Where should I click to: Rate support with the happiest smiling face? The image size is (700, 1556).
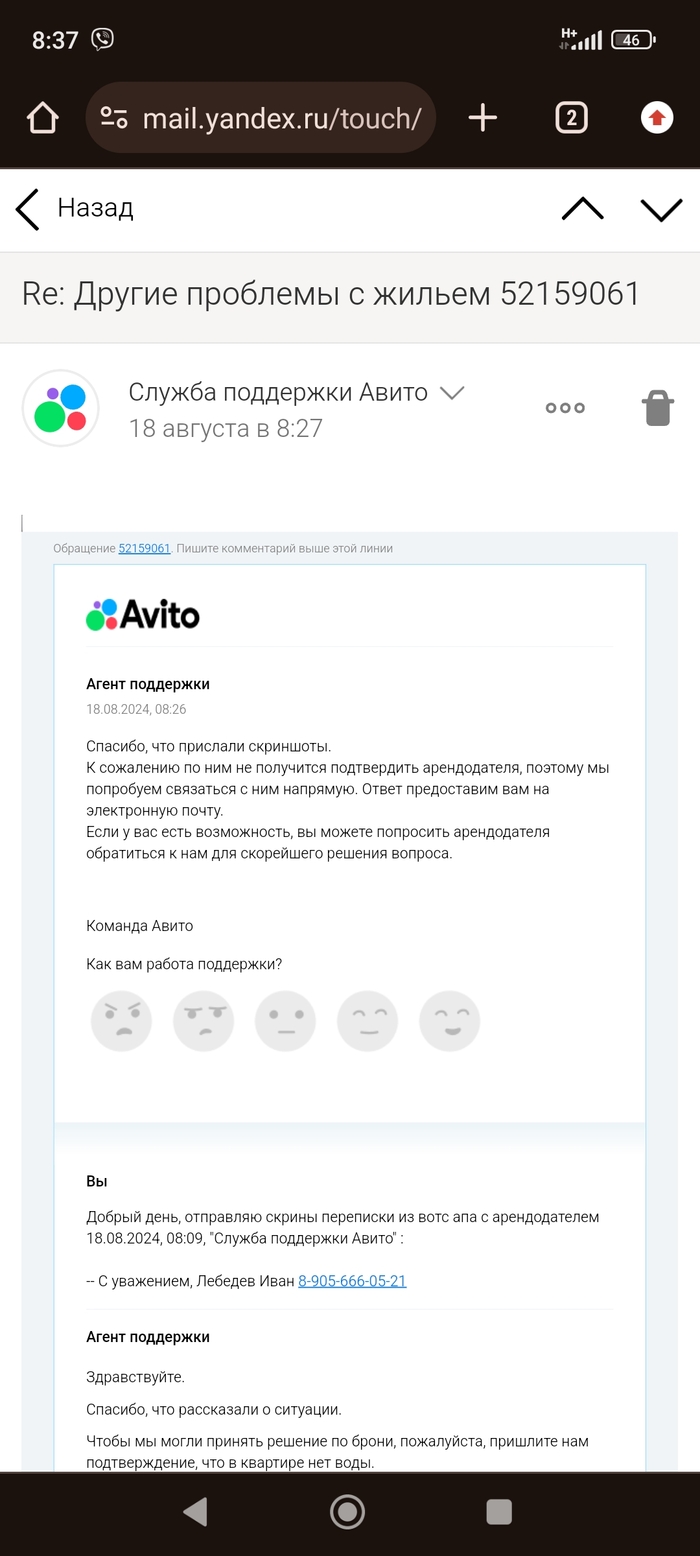tap(449, 1021)
